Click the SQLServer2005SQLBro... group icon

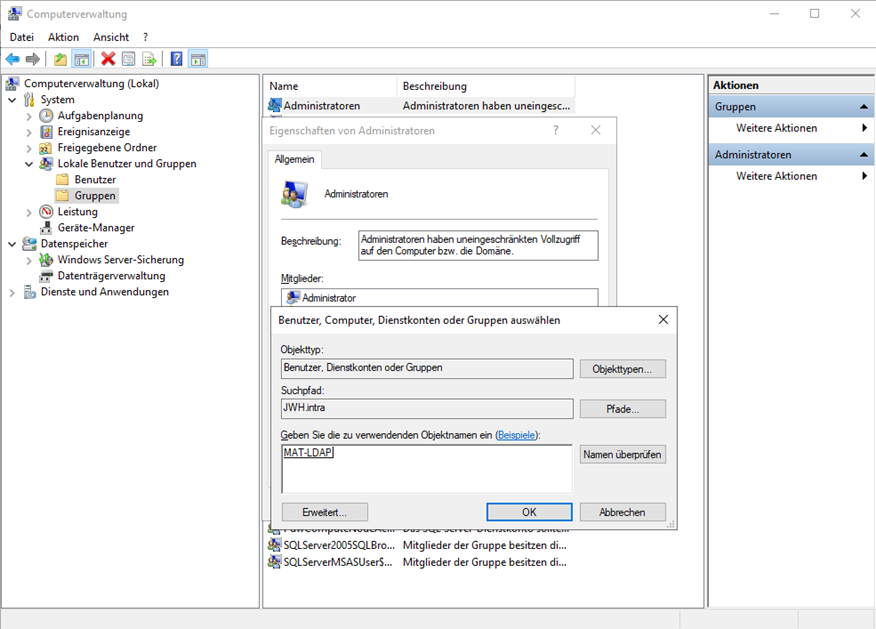pos(274,545)
